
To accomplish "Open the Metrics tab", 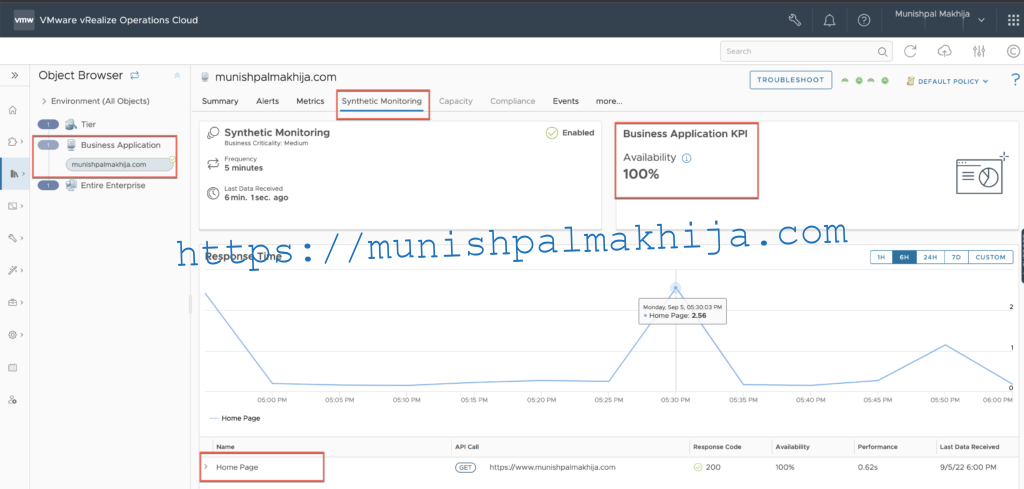I will click(x=310, y=101).
